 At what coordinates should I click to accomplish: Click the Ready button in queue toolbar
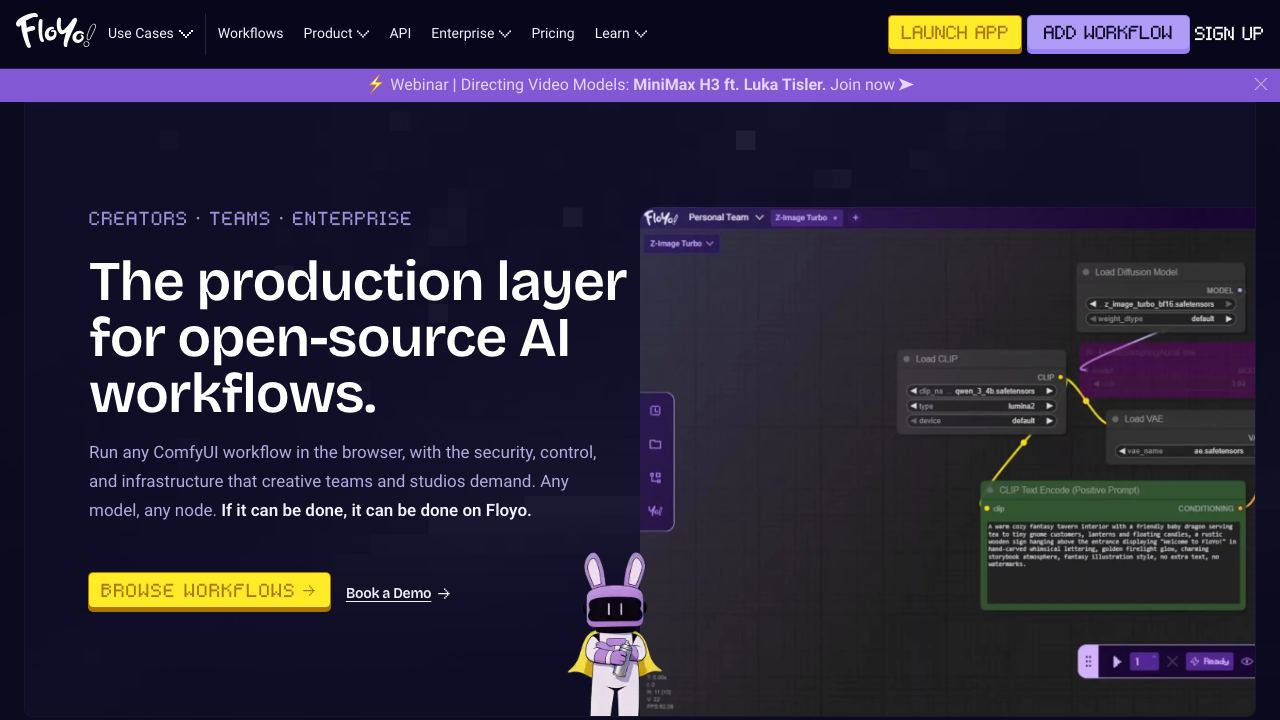pos(1209,661)
